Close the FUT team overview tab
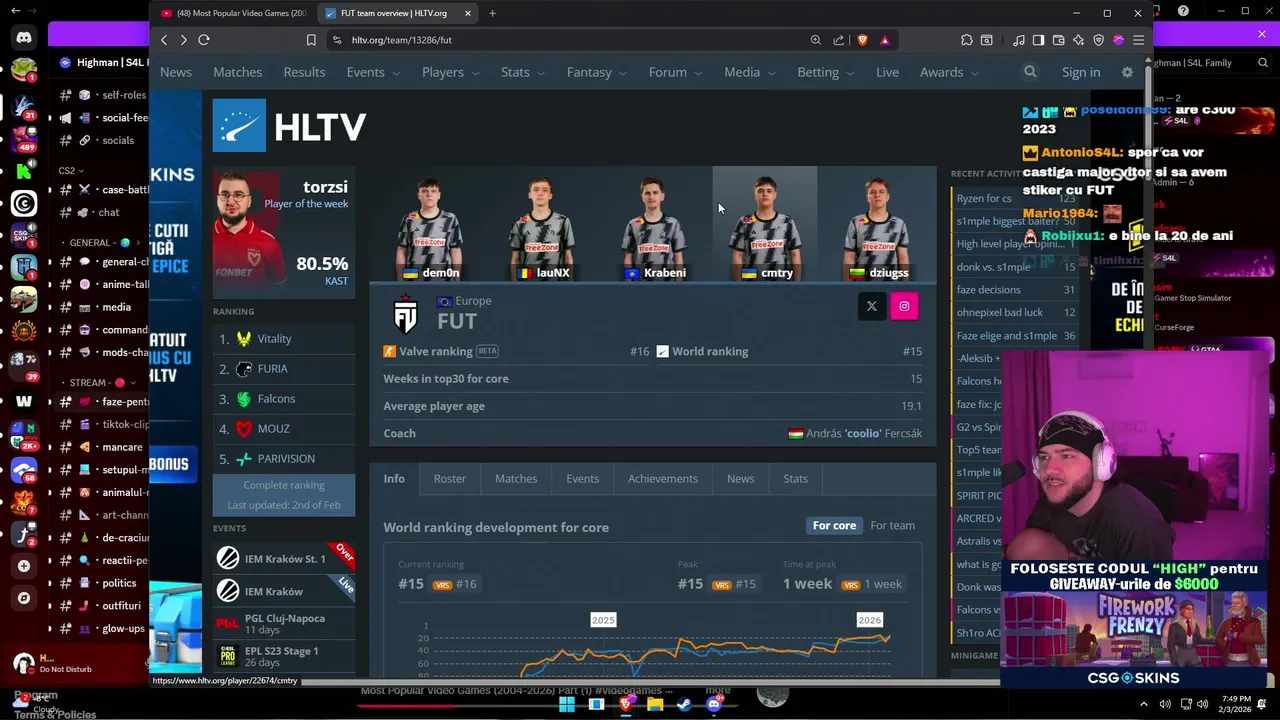The height and width of the screenshot is (720, 1280). click(x=467, y=13)
